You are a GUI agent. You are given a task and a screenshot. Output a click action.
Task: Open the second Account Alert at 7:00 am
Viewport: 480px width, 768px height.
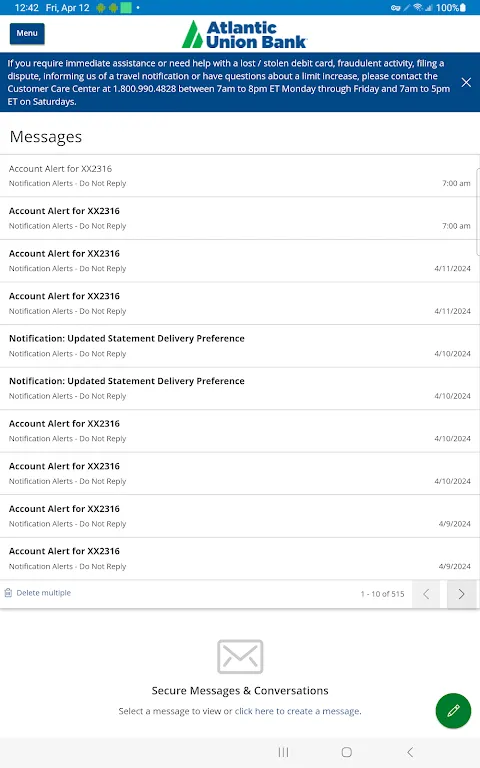pyautogui.click(x=240, y=218)
